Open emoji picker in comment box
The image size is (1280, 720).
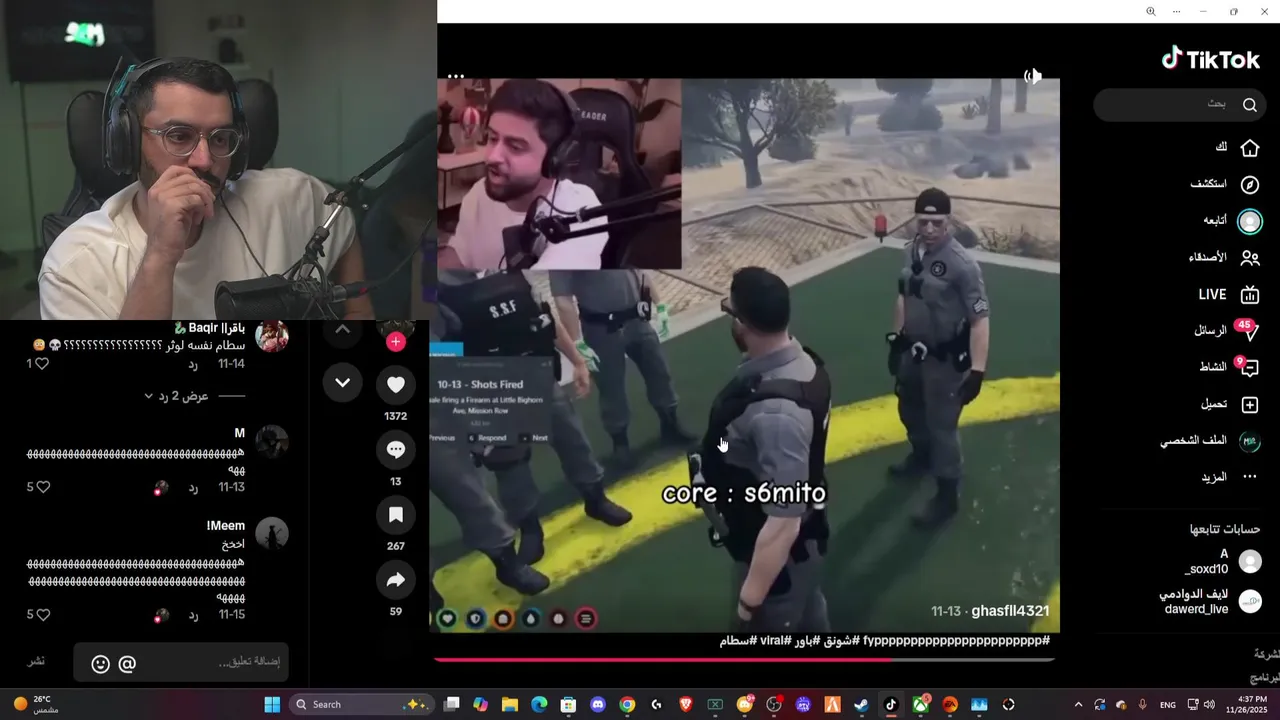pos(100,663)
